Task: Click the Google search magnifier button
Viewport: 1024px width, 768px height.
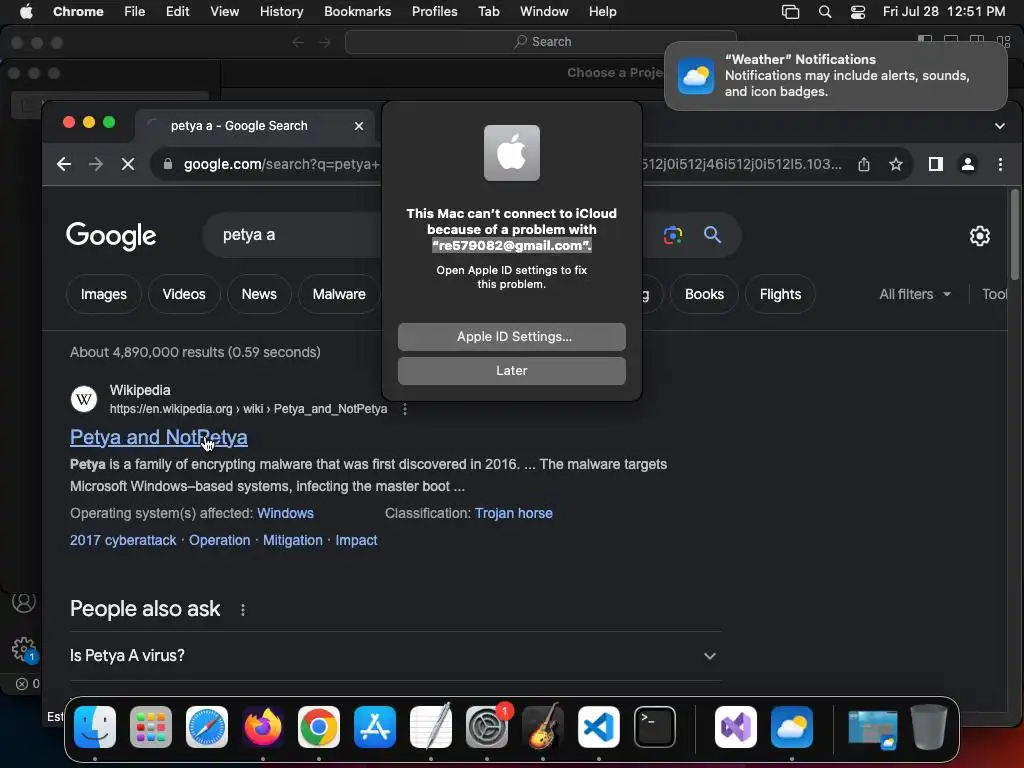Action: pos(712,234)
